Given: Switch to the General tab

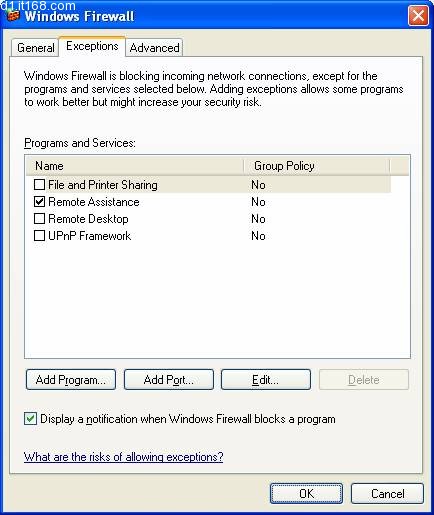Looking at the screenshot, I should tap(35, 48).
